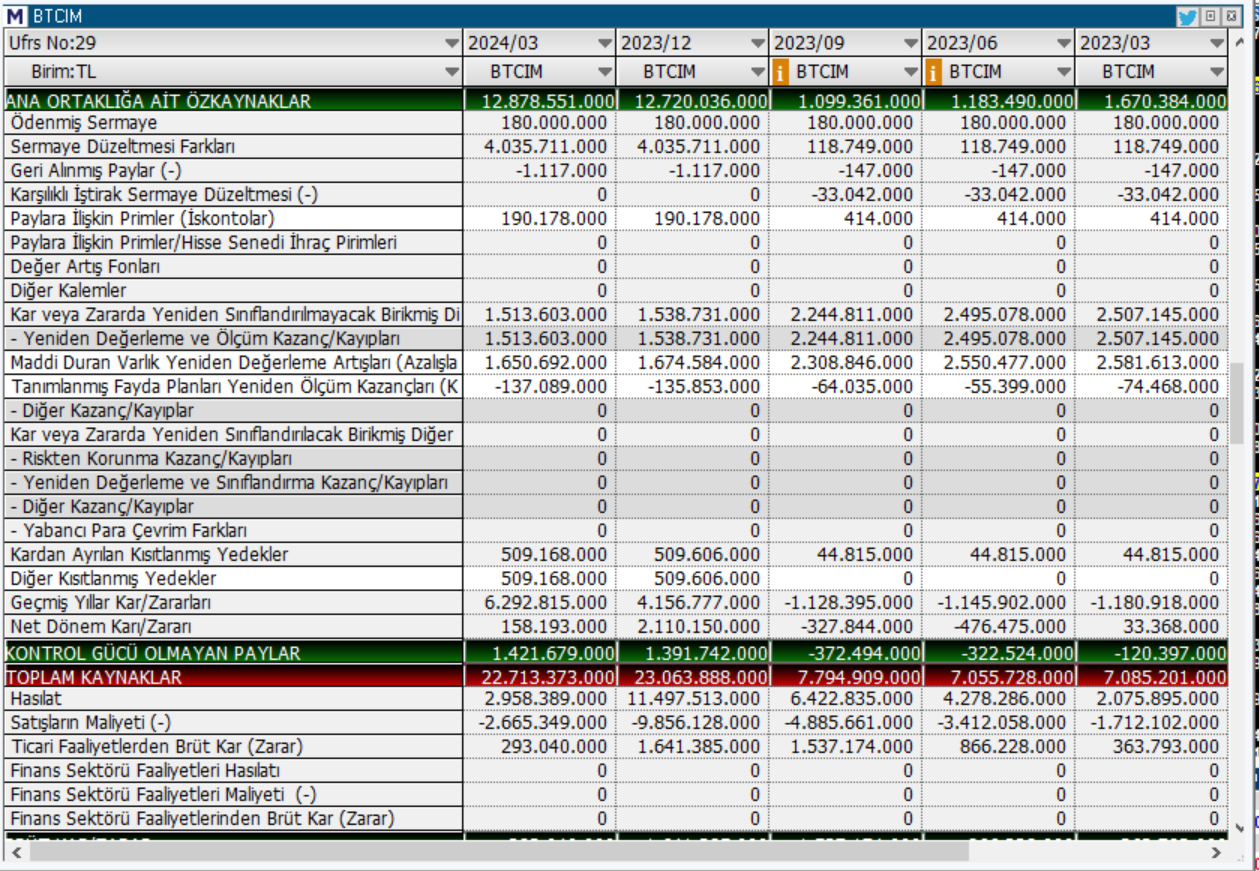1259x871 pixels.
Task: Open the 2024/03 period dropdown
Action: 605,43
